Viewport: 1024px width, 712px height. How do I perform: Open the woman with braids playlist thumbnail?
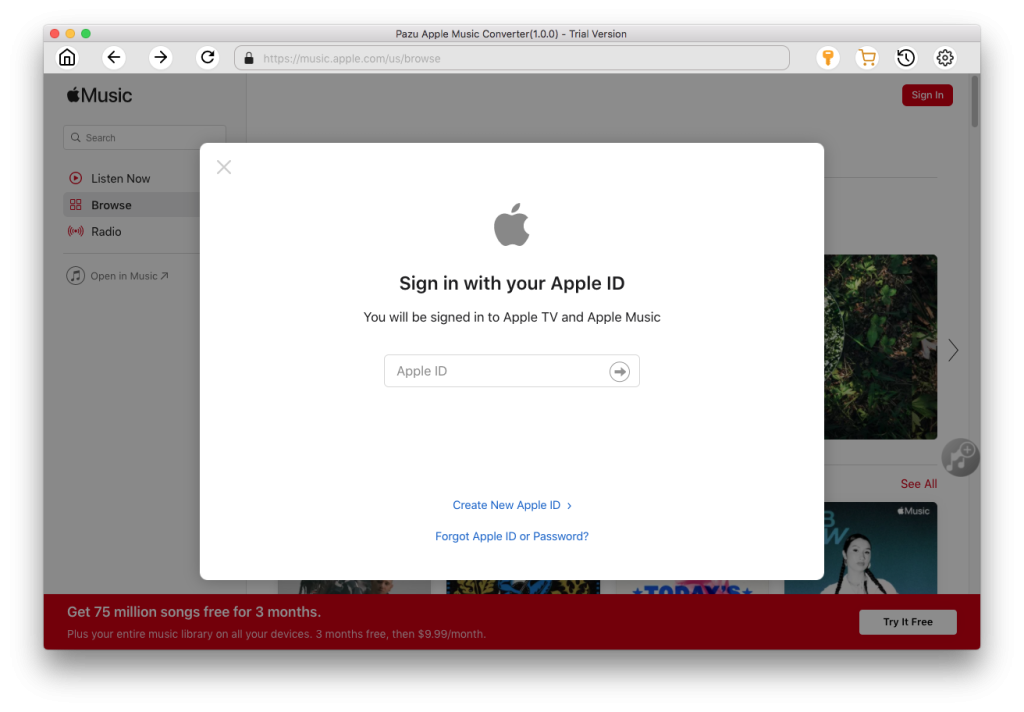[x=861, y=548]
